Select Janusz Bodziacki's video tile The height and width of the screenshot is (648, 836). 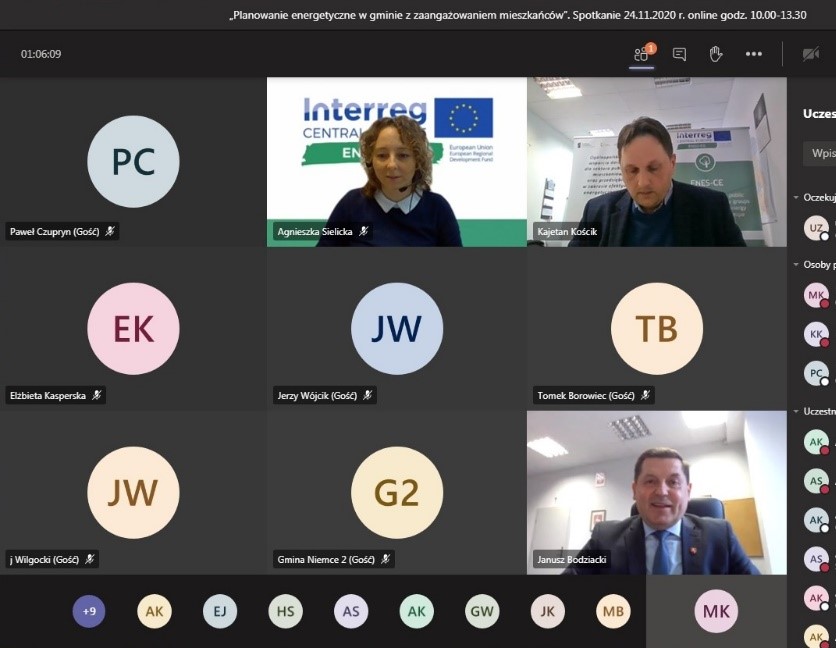[x=656, y=492]
